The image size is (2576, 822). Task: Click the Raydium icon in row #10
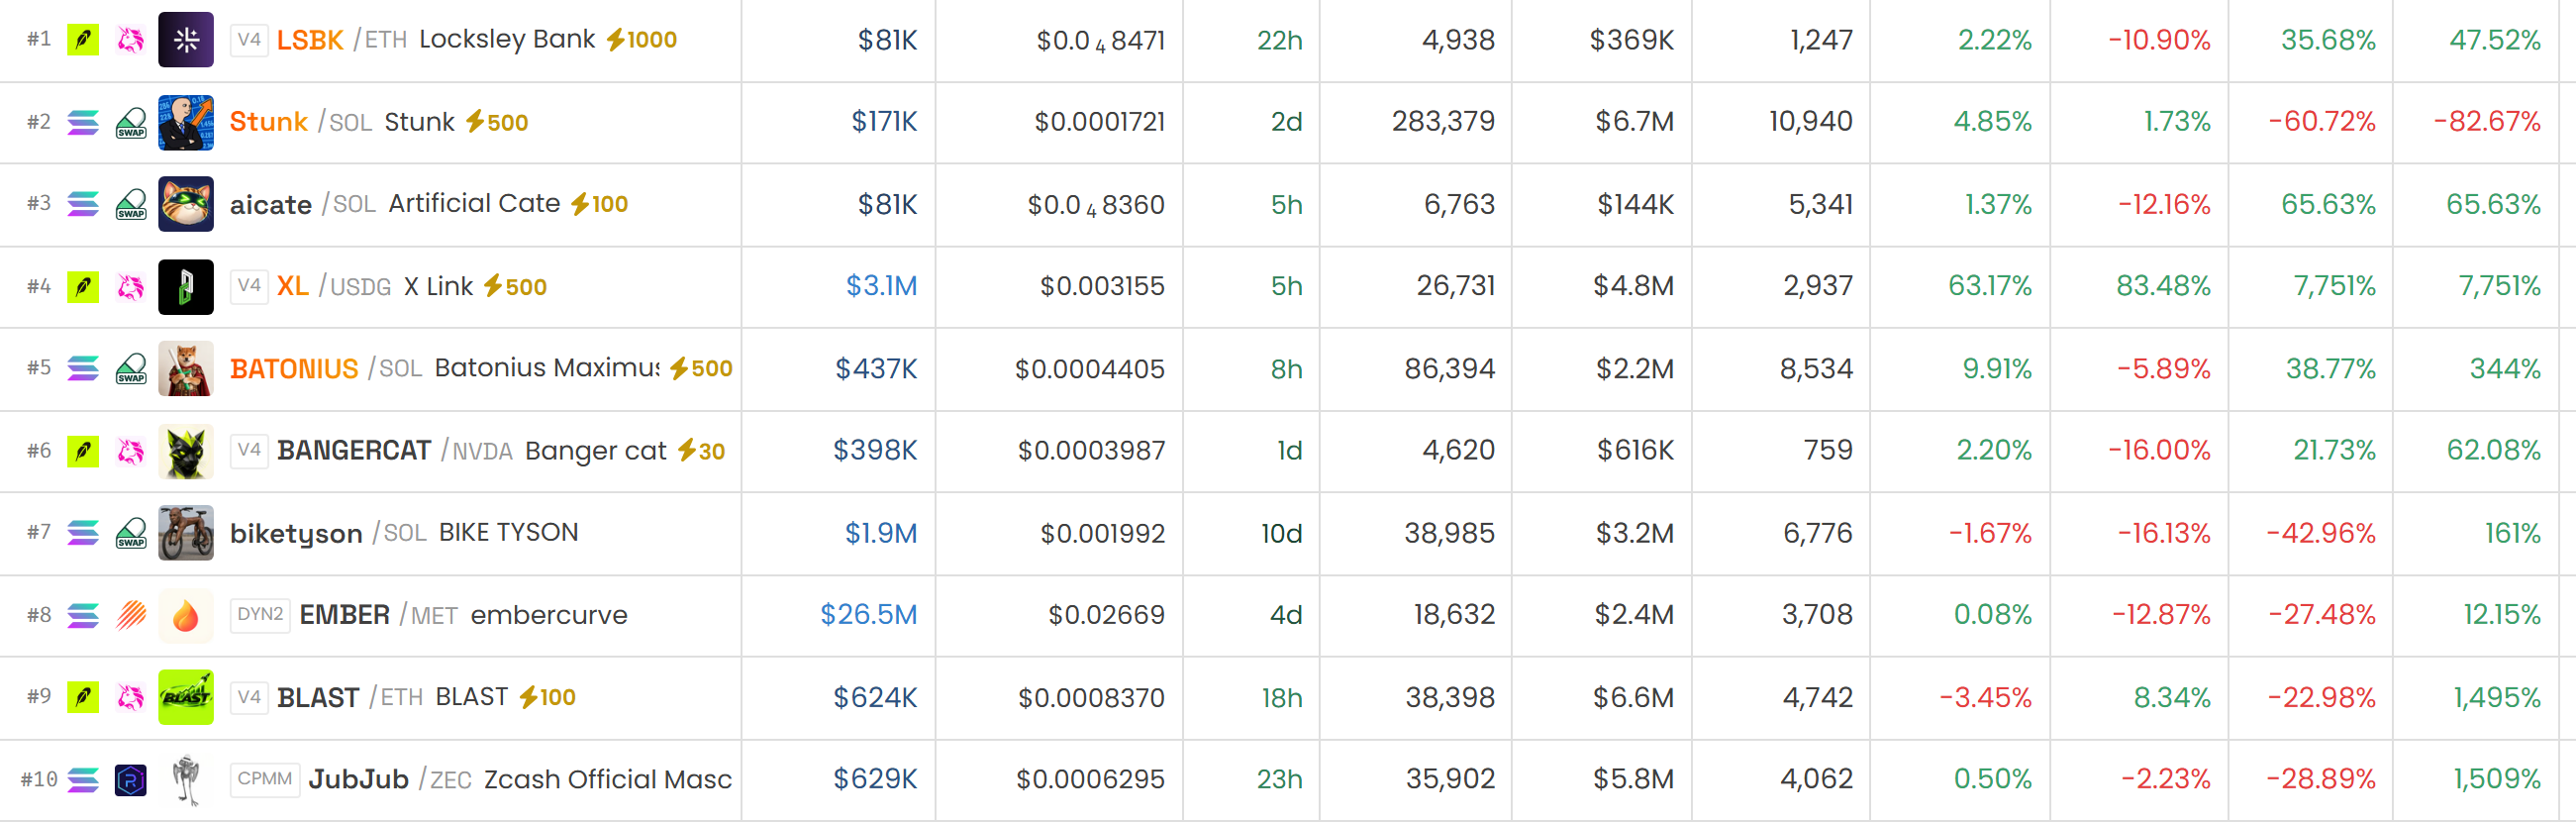point(131,779)
